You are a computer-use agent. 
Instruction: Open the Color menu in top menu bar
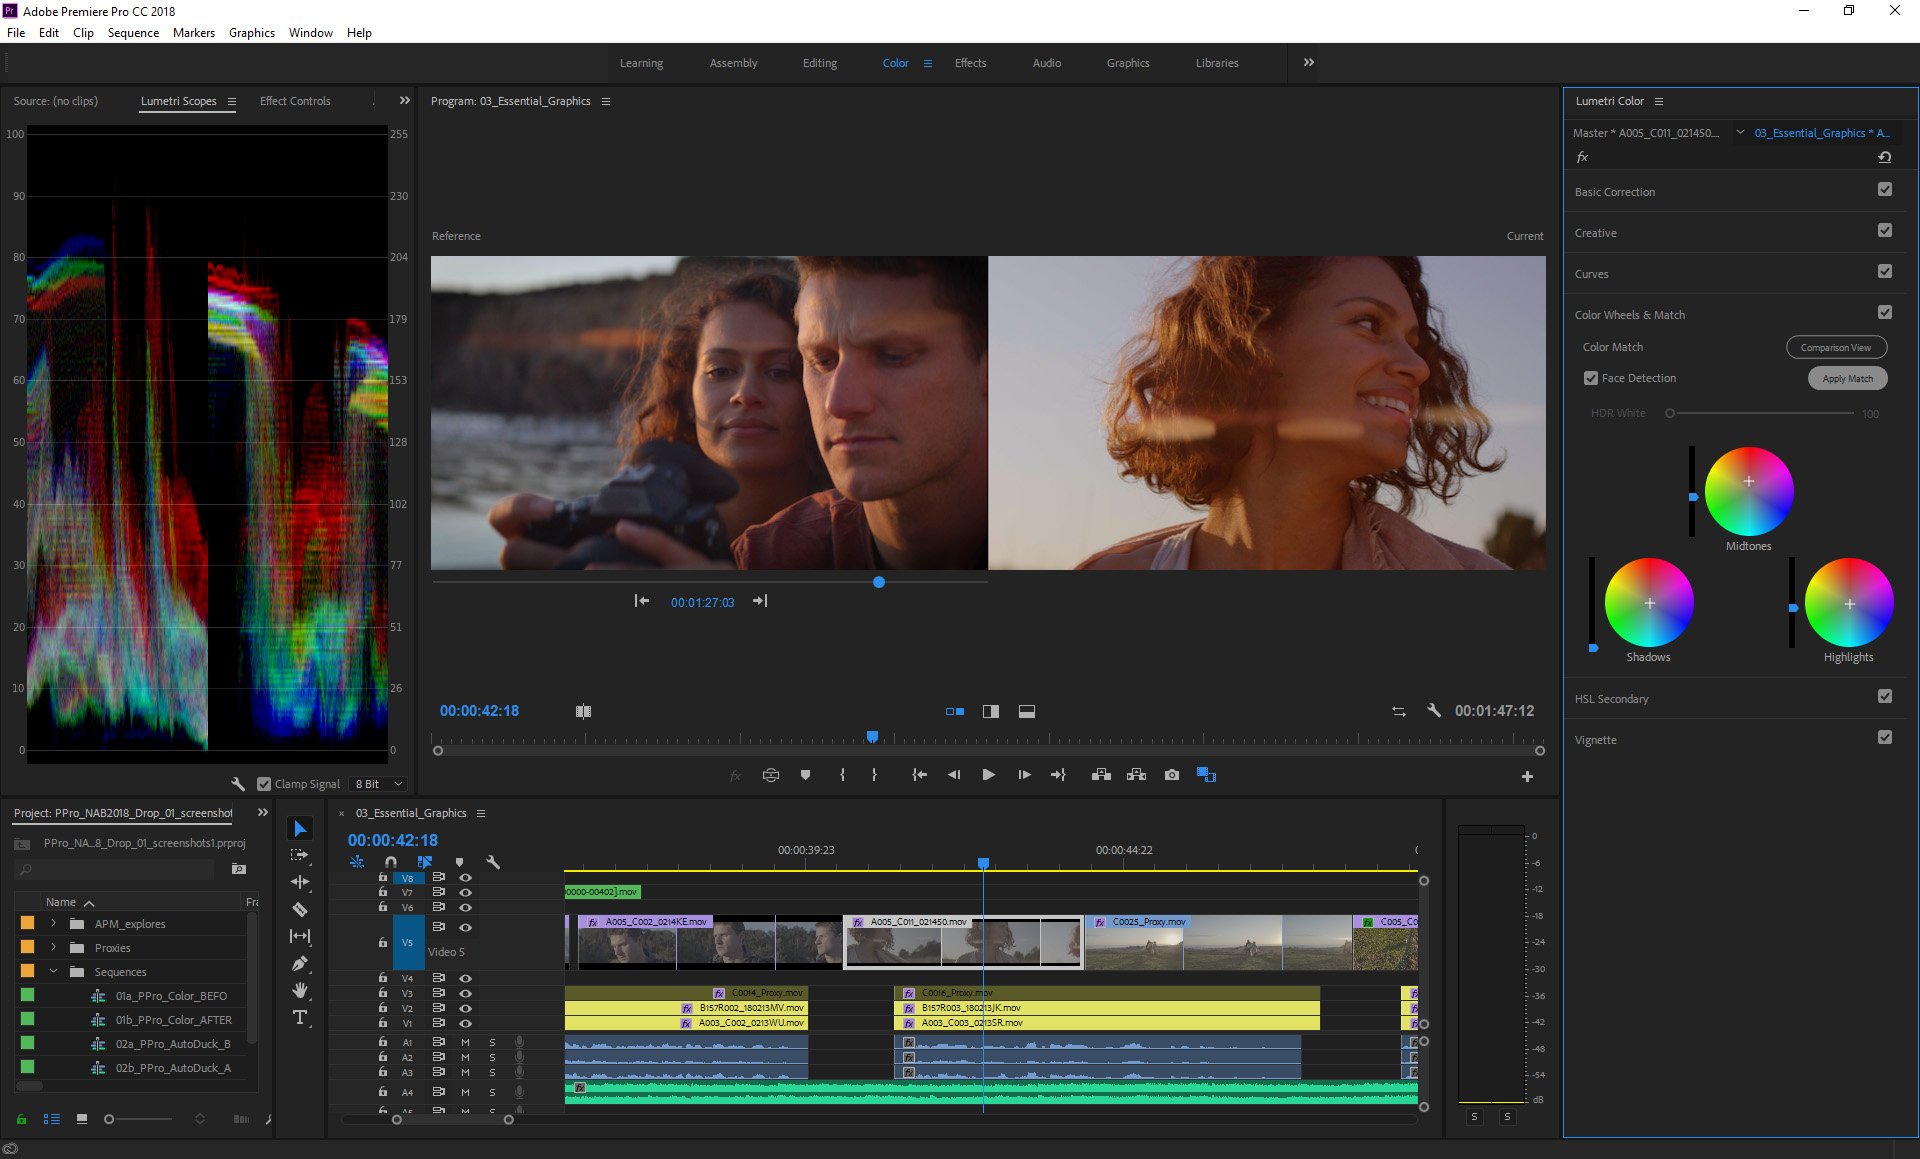894,63
